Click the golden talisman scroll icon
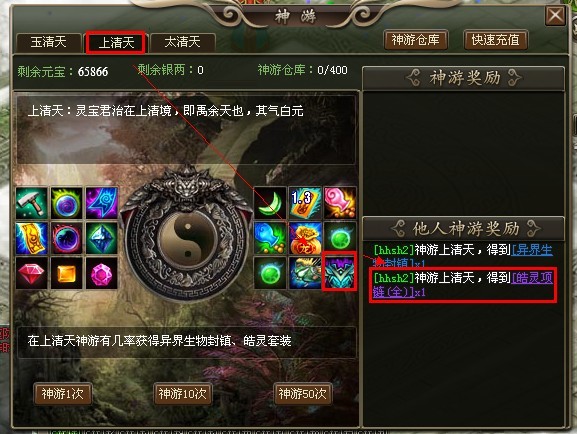Screen dimensions: 577x434 pyautogui.click(x=32, y=238)
